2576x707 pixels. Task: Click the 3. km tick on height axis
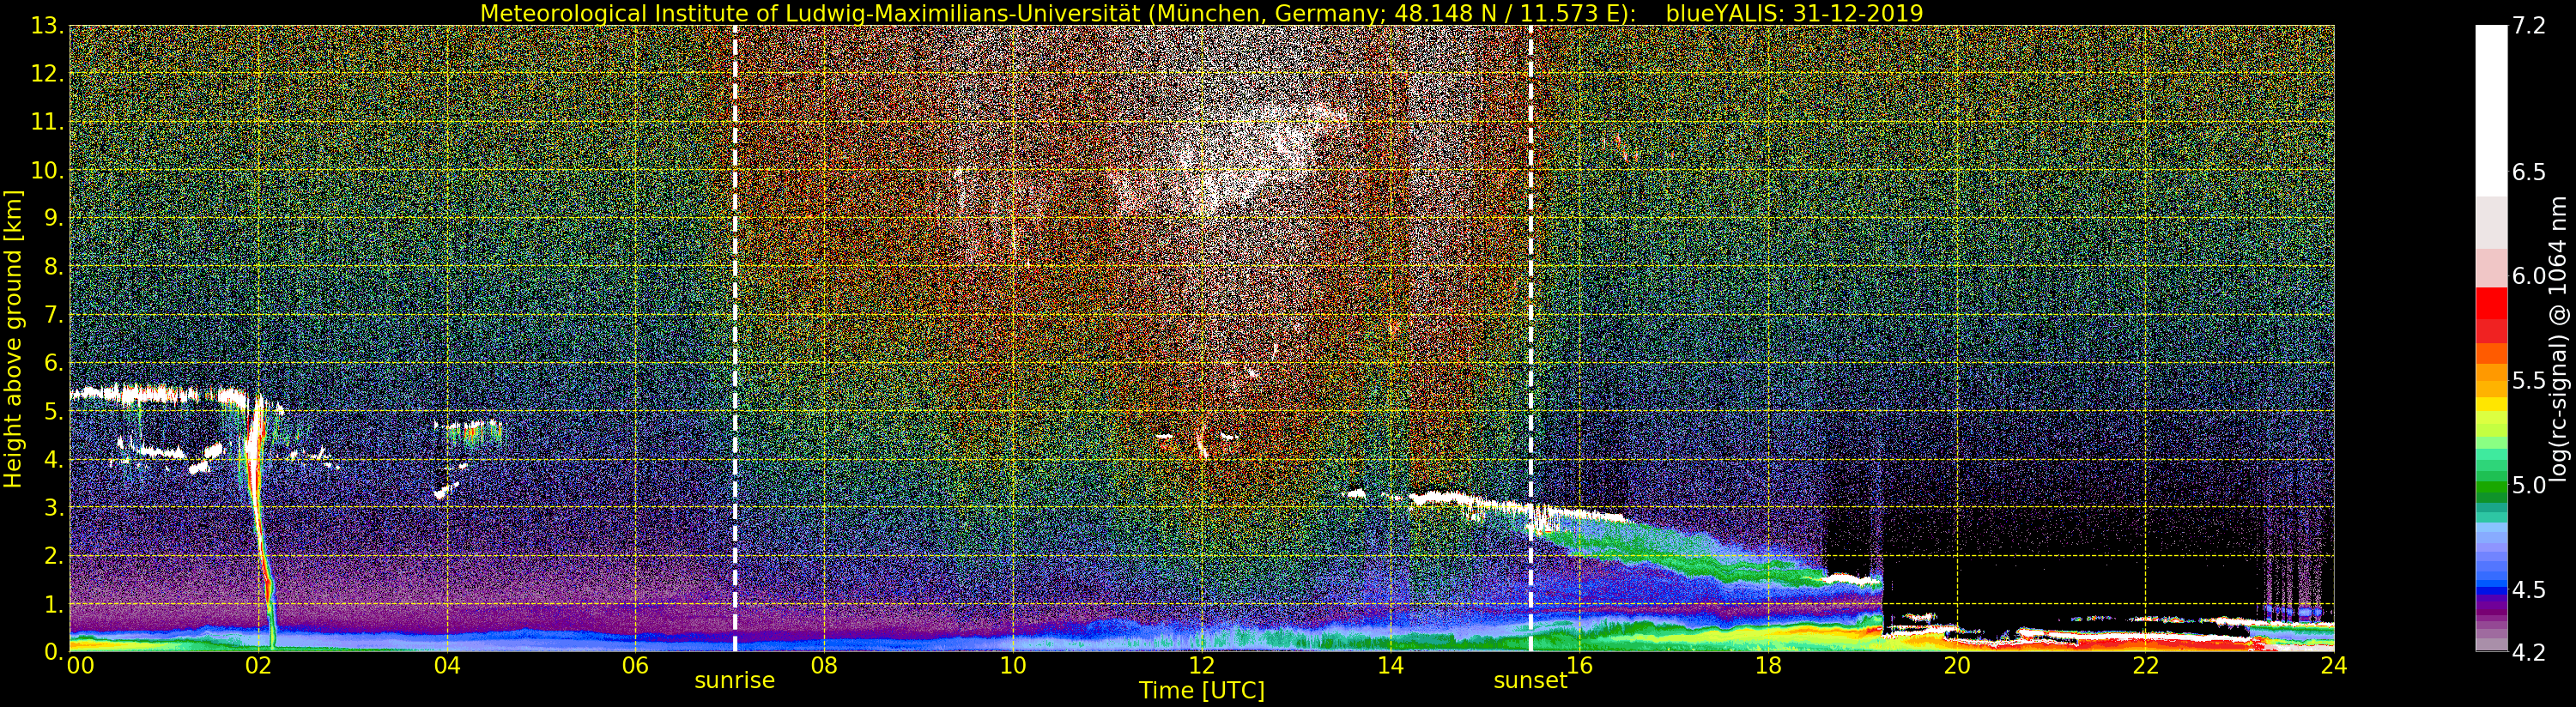pyautogui.click(x=53, y=507)
